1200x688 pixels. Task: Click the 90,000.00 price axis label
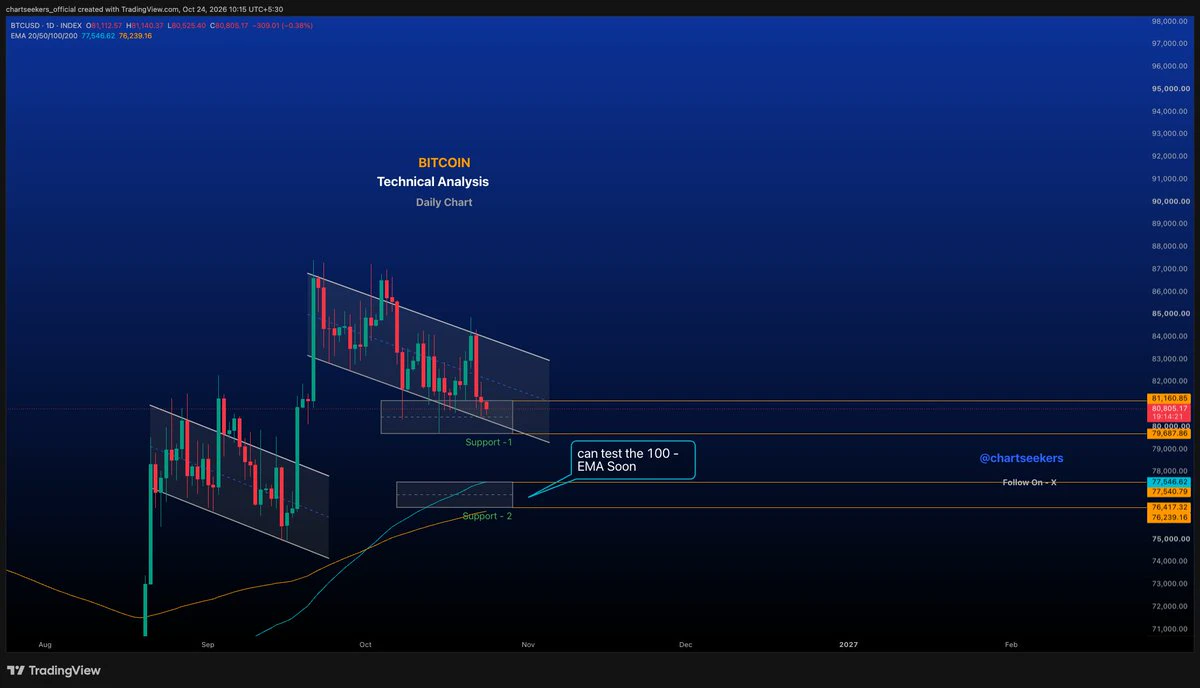click(1169, 201)
